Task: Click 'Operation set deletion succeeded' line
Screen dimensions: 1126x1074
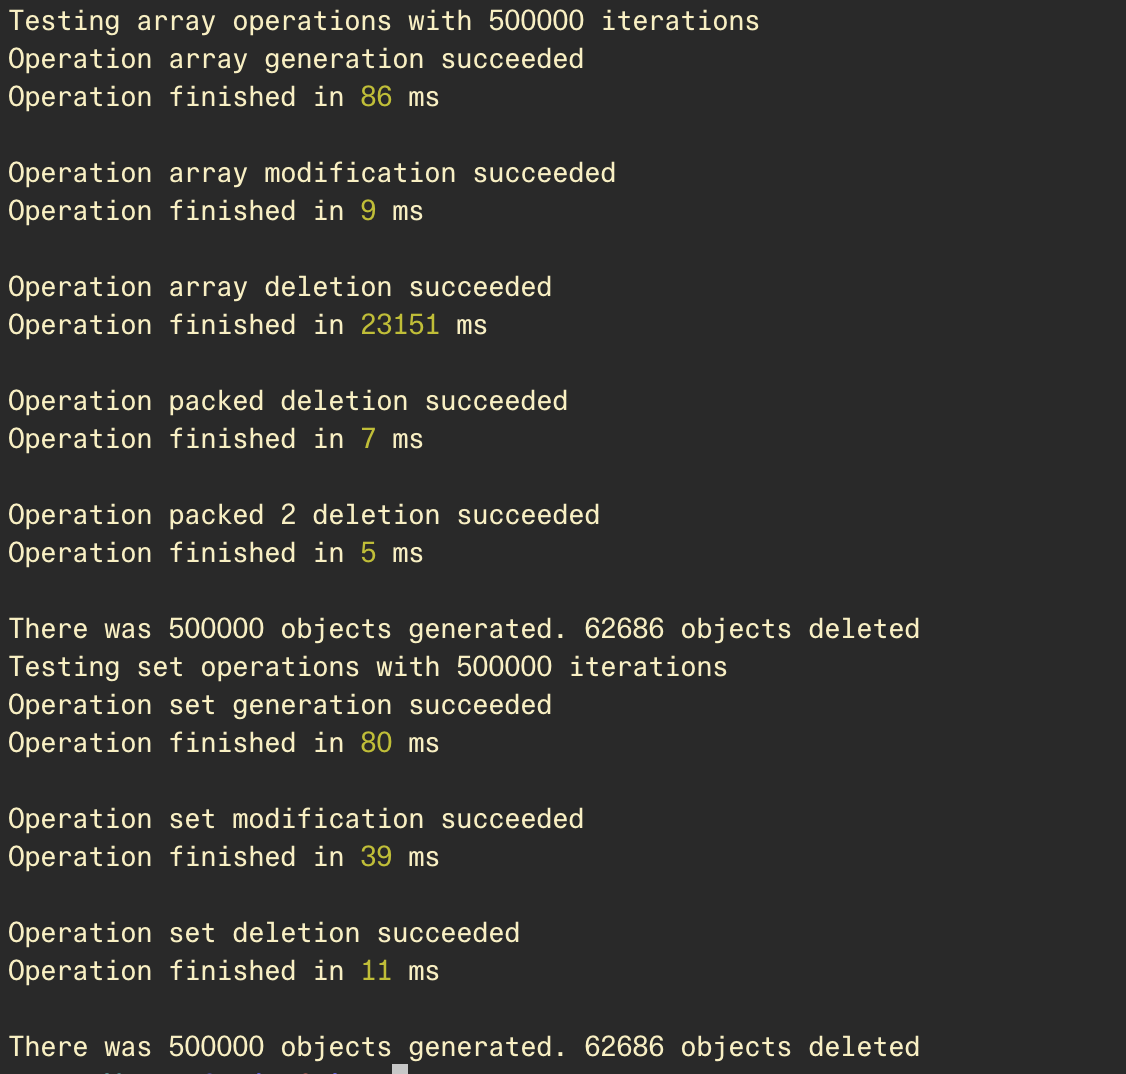Action: [x=264, y=933]
